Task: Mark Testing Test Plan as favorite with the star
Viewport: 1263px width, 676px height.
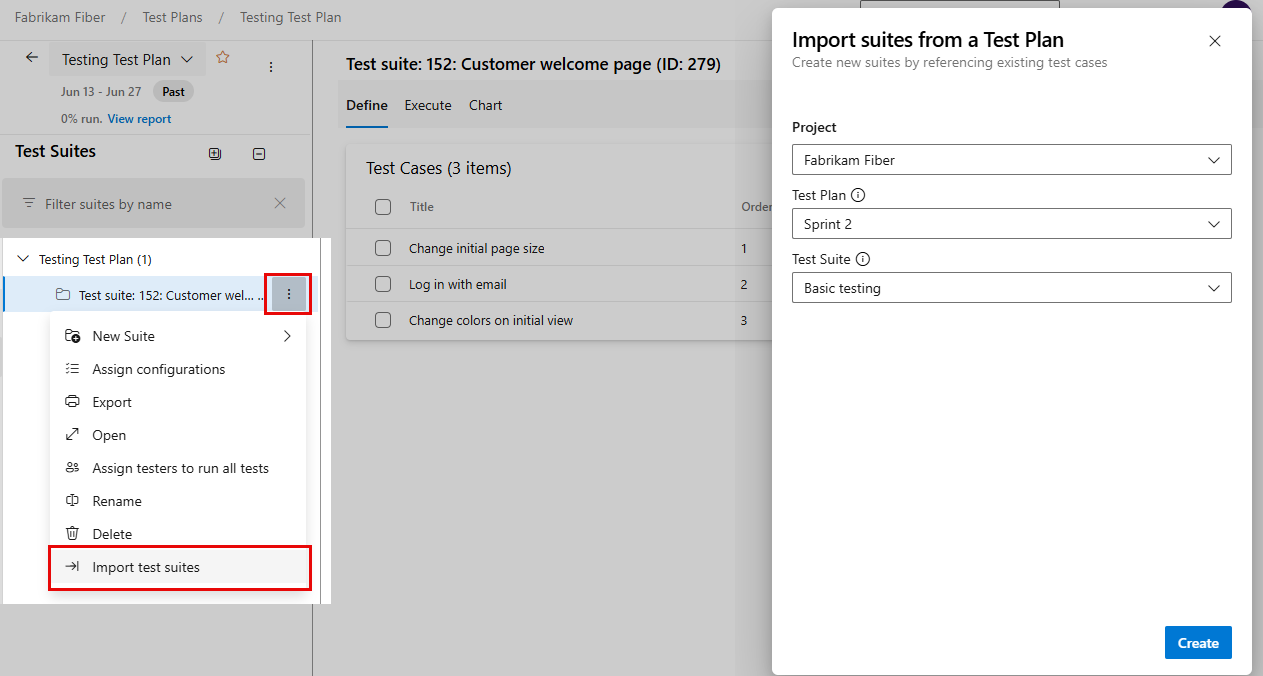Action: [222, 58]
